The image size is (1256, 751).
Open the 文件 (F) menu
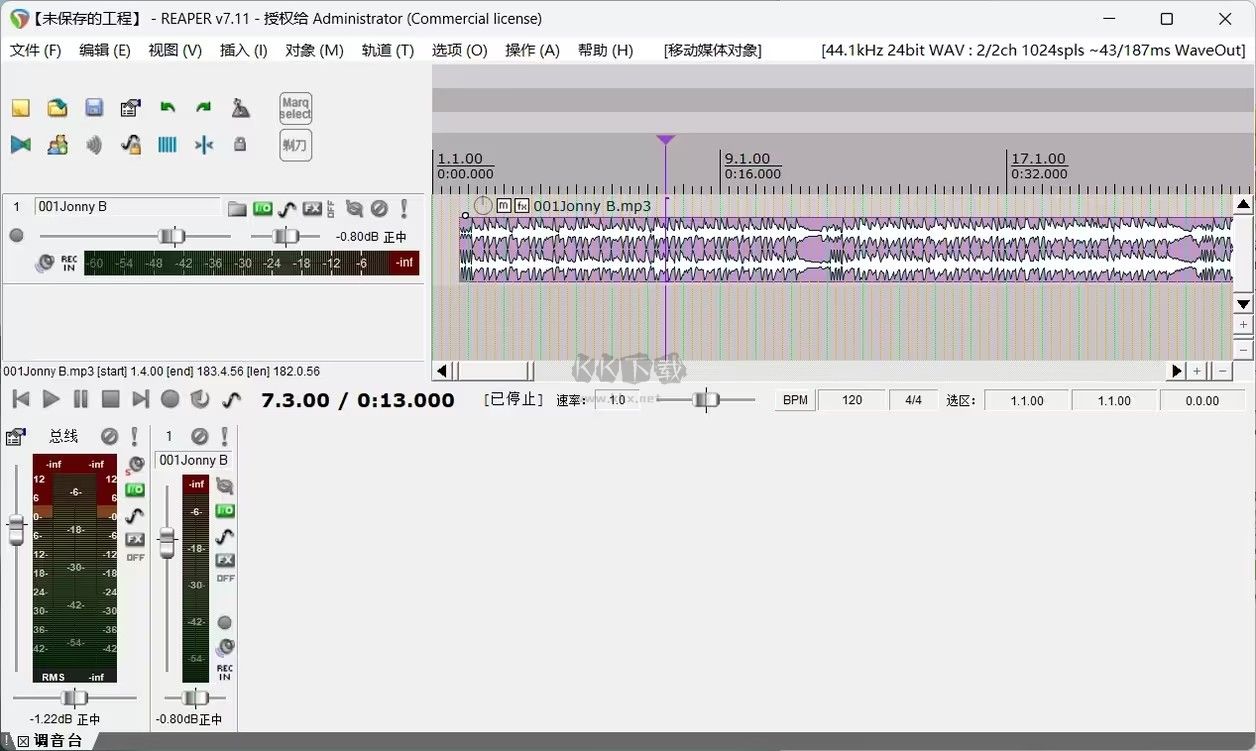35,50
